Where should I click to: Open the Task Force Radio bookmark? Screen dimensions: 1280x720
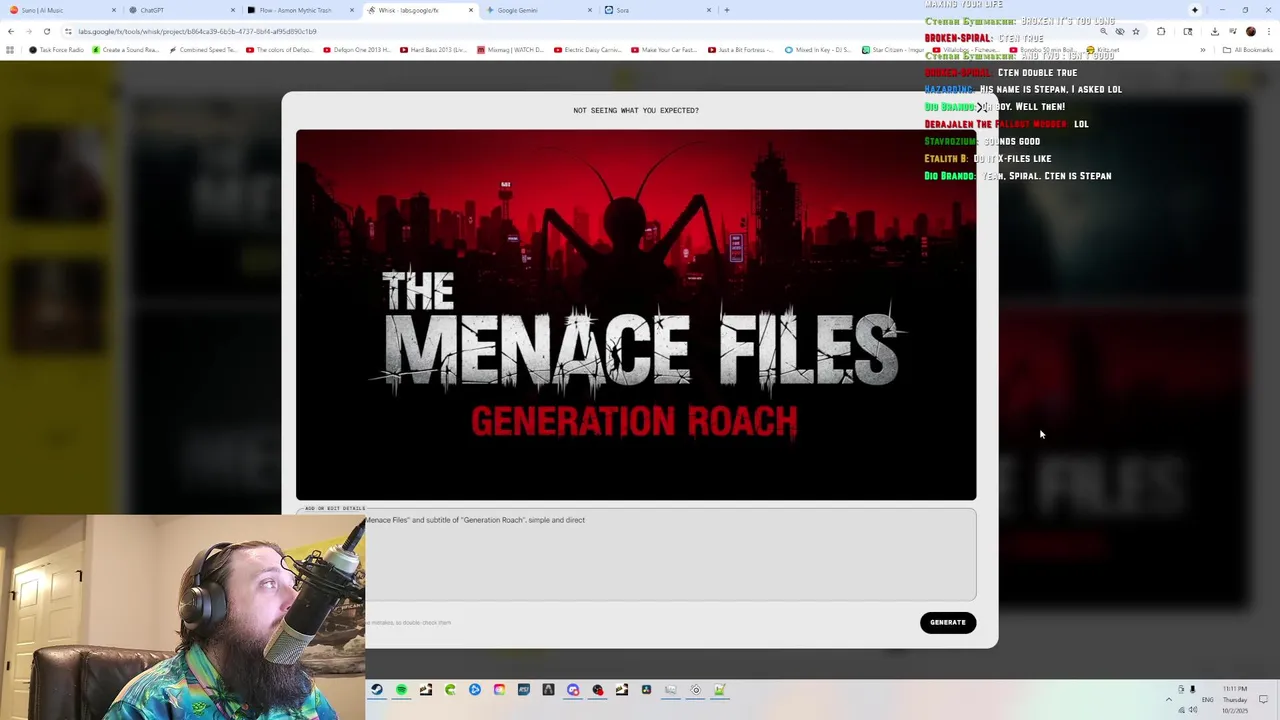coord(56,50)
